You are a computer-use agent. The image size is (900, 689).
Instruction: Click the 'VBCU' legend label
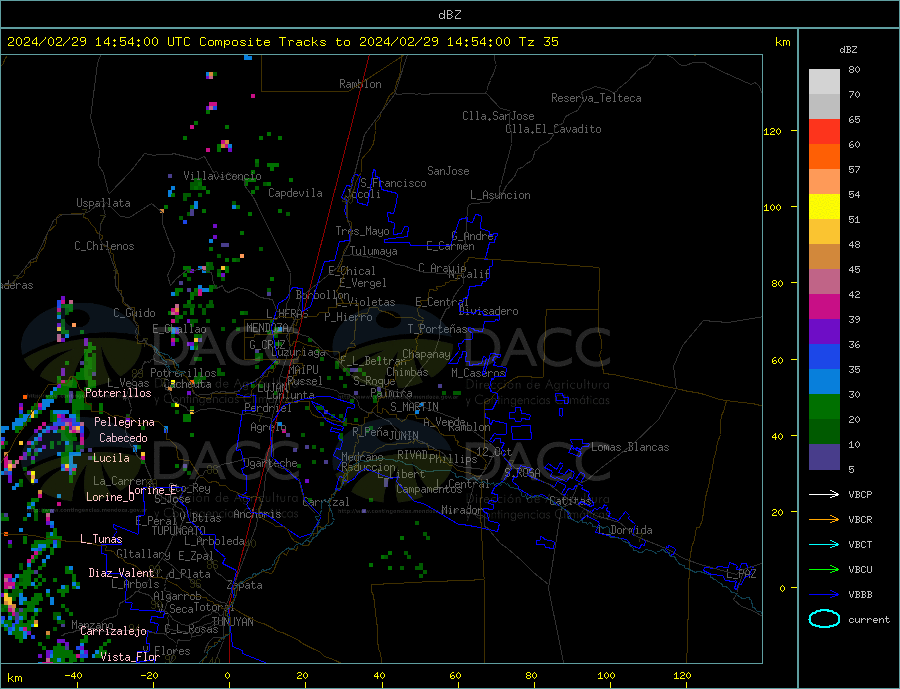point(860,570)
